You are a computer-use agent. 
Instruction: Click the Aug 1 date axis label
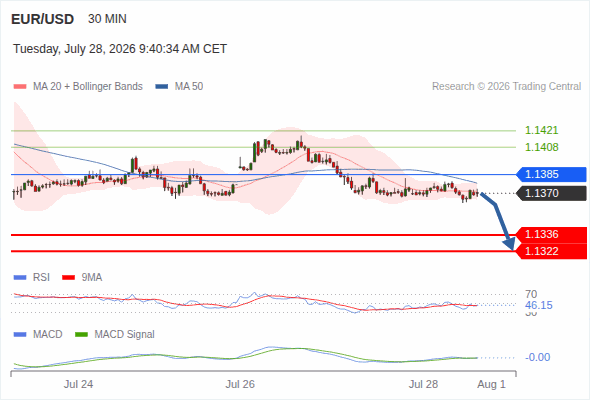coord(491,384)
